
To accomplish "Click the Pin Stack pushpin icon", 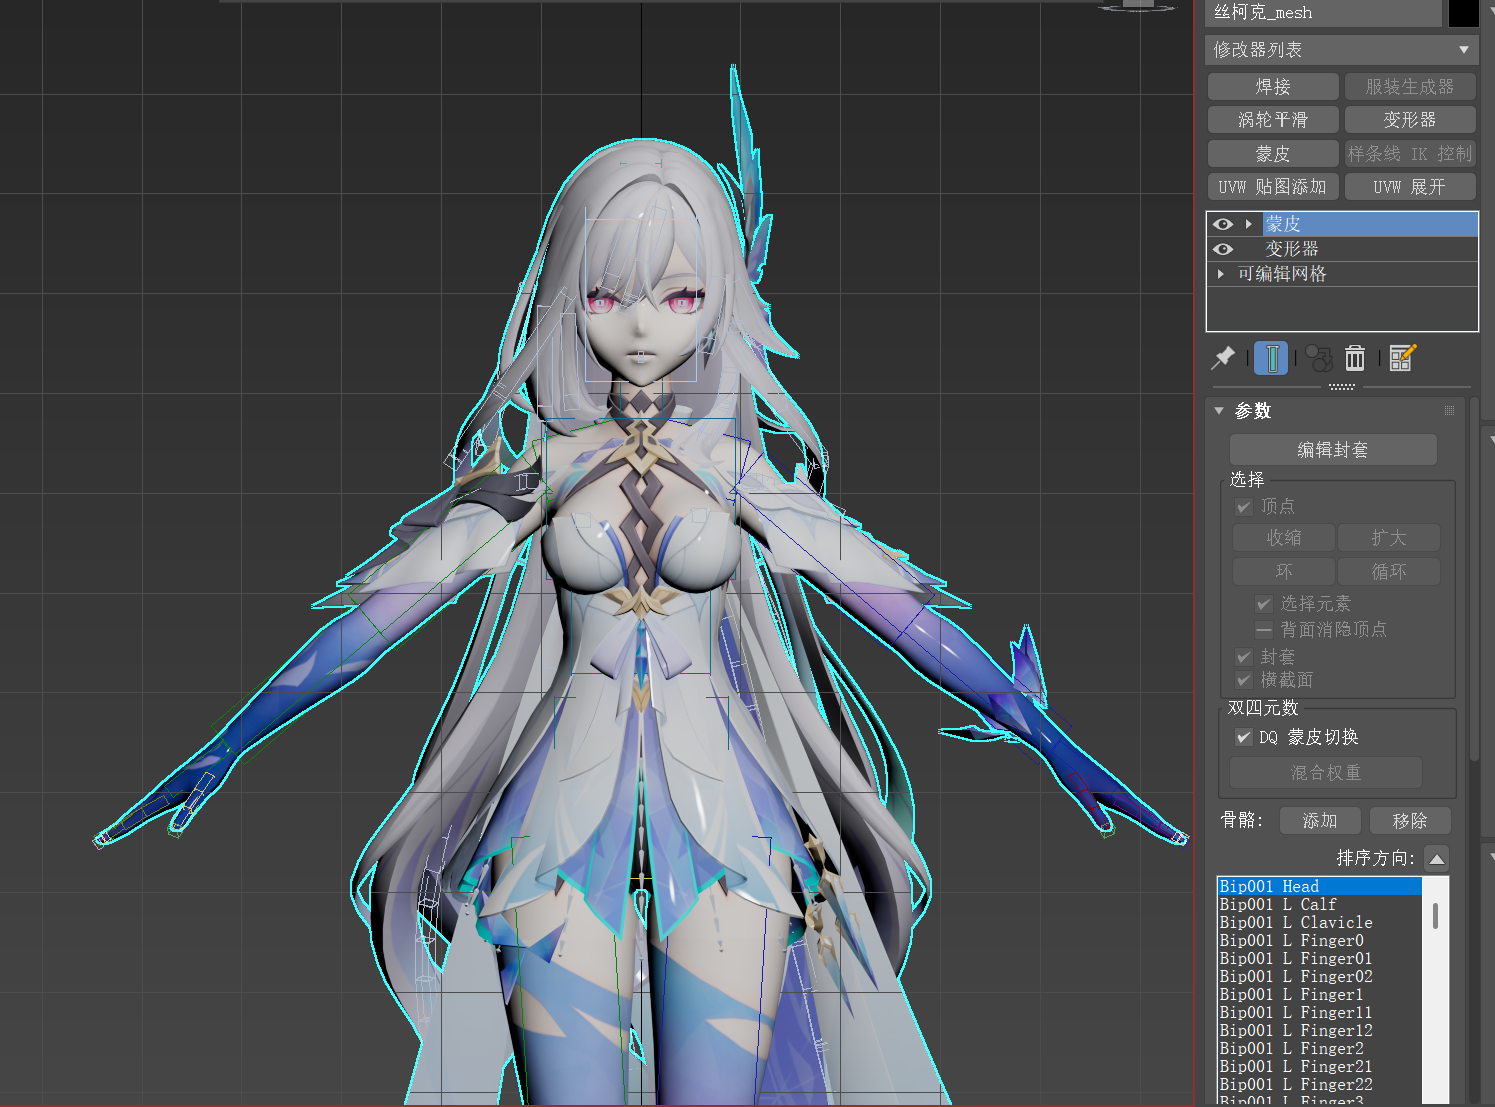I will pyautogui.click(x=1223, y=358).
